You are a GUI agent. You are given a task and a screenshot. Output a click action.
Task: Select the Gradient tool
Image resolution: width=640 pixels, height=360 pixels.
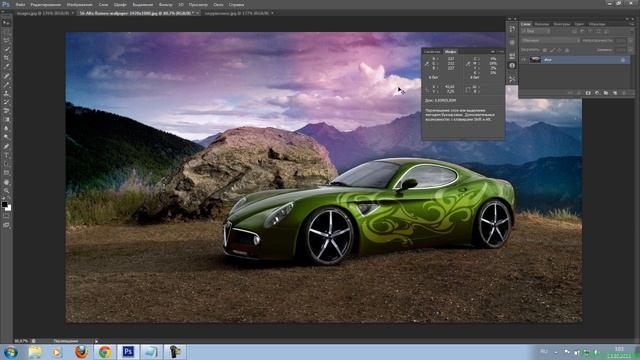pyautogui.click(x=6, y=120)
